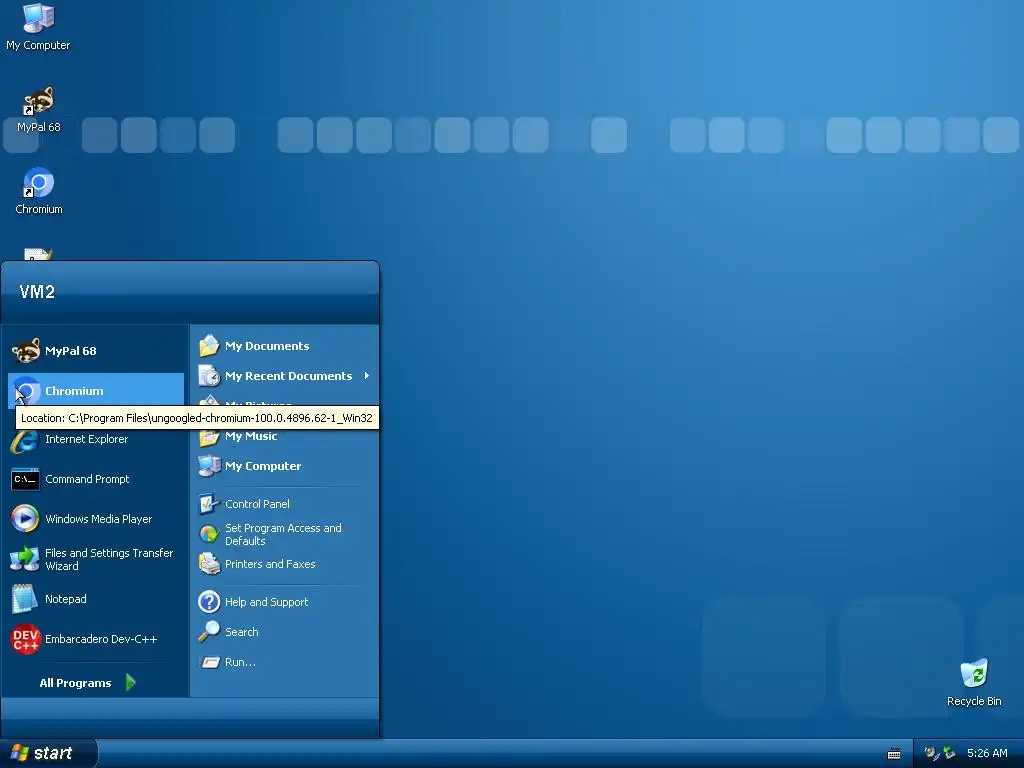Launch Windows Media Player
Image resolution: width=1024 pixels, height=768 pixels.
pos(96,519)
